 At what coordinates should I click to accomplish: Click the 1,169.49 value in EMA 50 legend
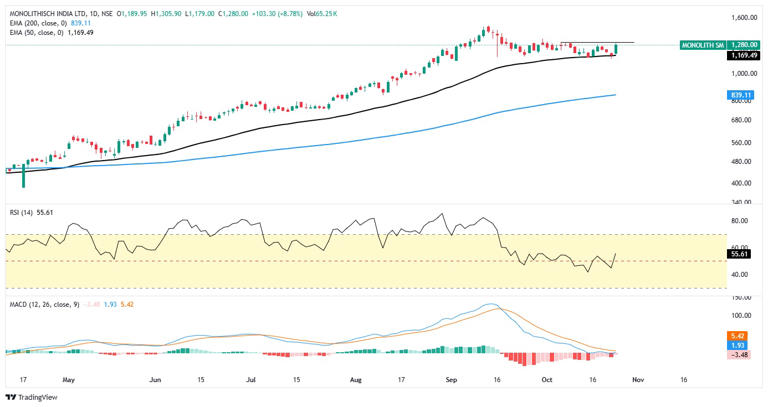pyautogui.click(x=83, y=33)
